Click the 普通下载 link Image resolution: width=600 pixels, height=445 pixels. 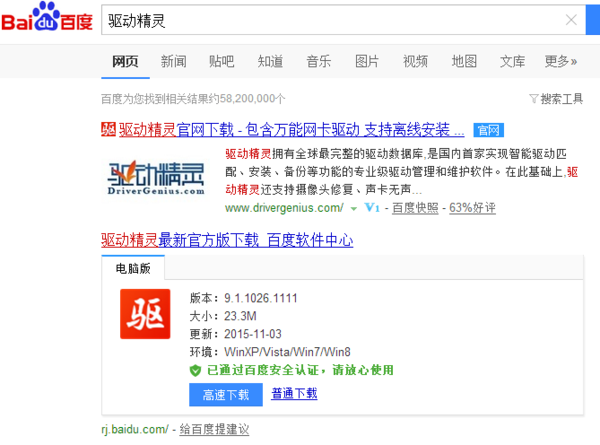coord(294,394)
